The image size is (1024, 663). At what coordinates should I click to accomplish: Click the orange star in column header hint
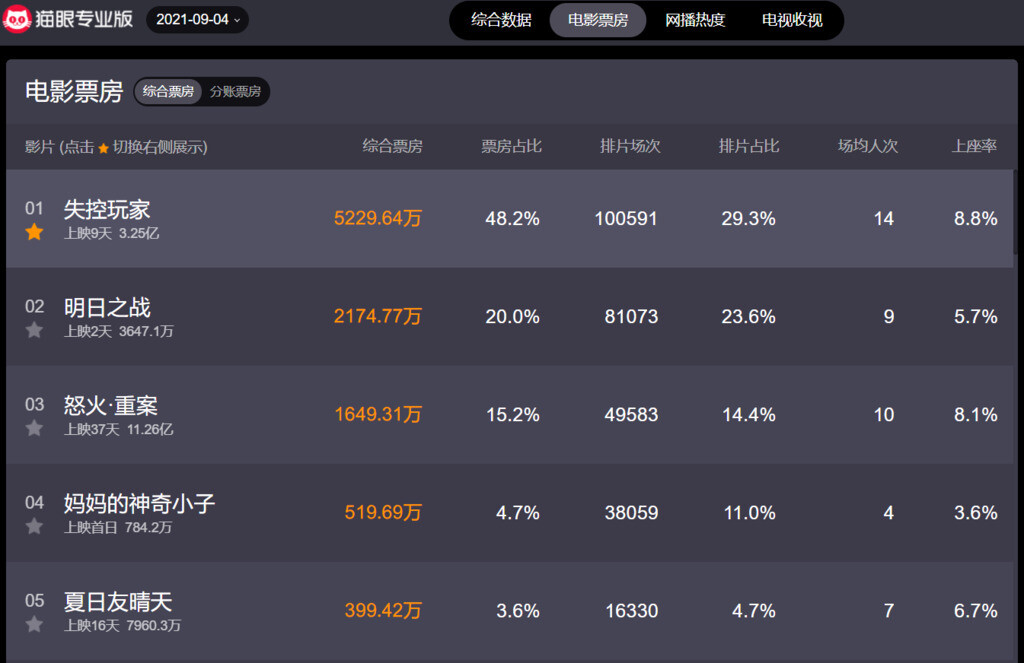tap(103, 148)
